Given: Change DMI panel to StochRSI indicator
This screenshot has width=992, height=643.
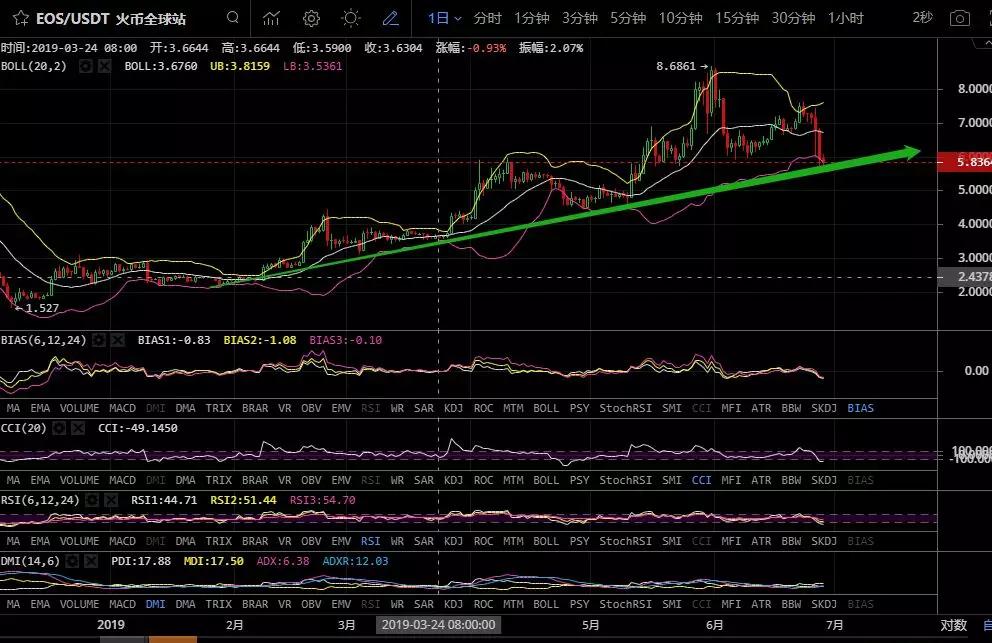Looking at the screenshot, I should (625, 604).
